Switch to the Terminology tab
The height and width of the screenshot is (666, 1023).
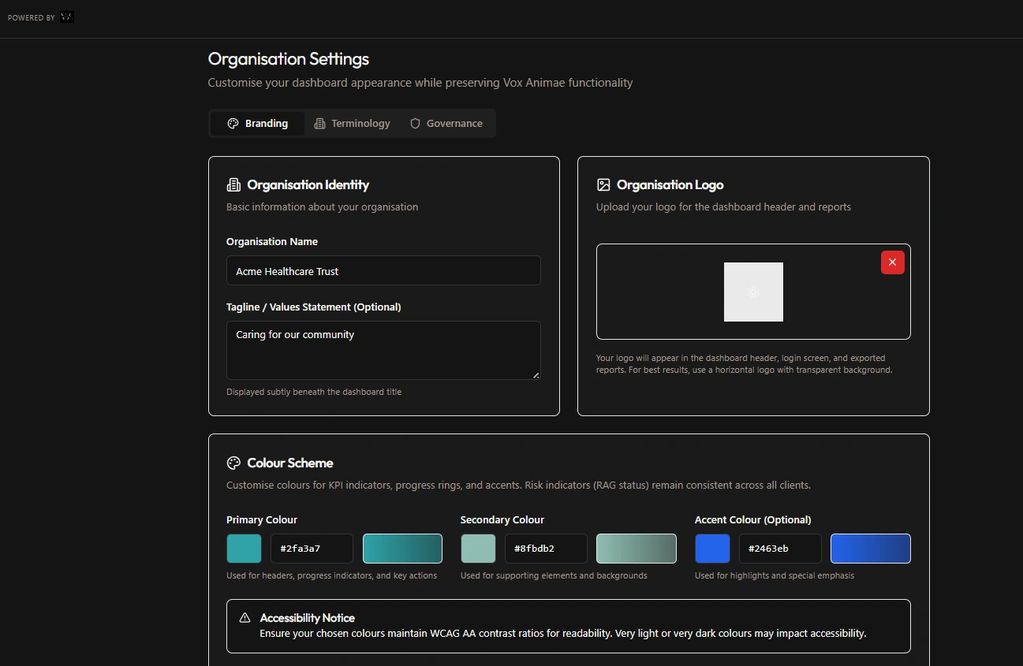click(351, 124)
